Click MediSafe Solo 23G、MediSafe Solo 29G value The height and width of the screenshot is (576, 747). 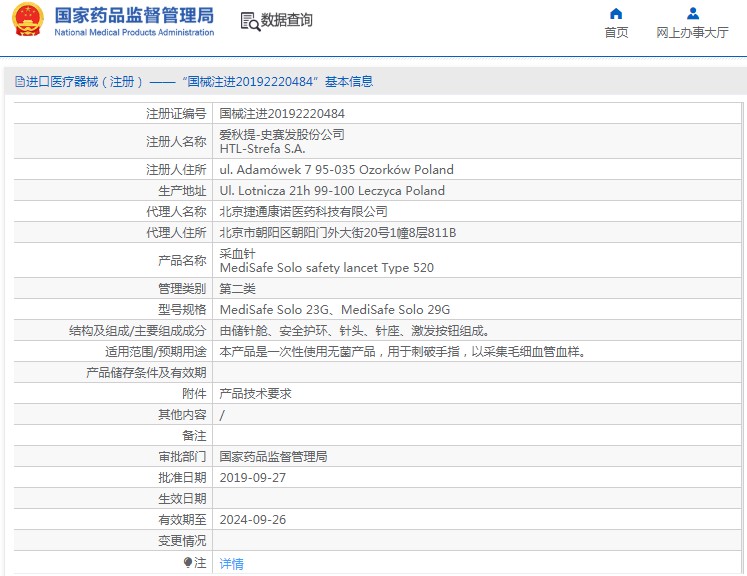pos(335,310)
